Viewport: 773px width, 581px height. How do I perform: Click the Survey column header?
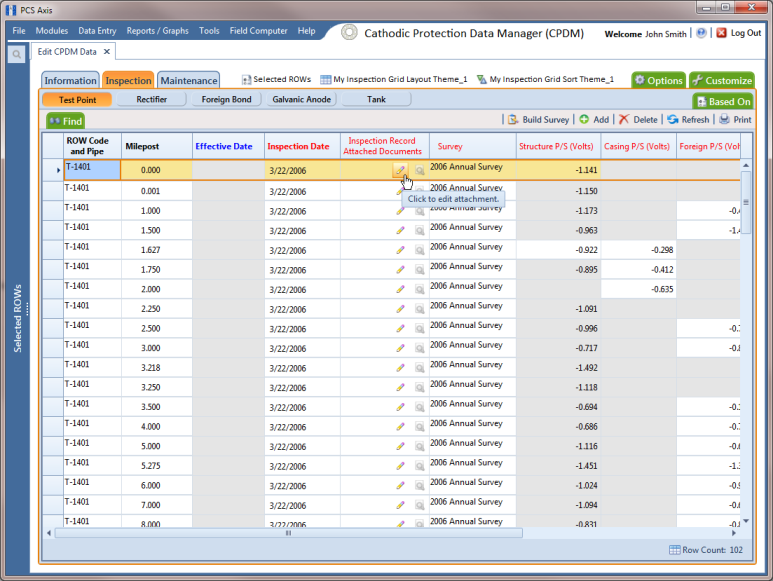pyautogui.click(x=472, y=146)
